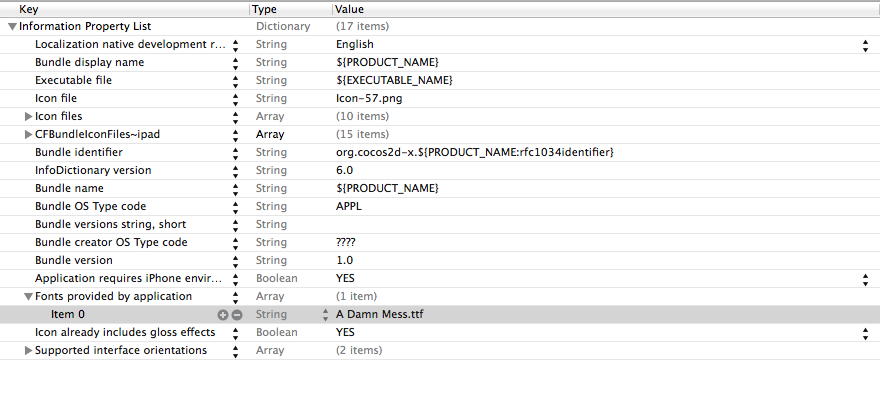The image size is (880, 404).
Task: Remove Item 0 using the minus icon
Action: tap(236, 315)
